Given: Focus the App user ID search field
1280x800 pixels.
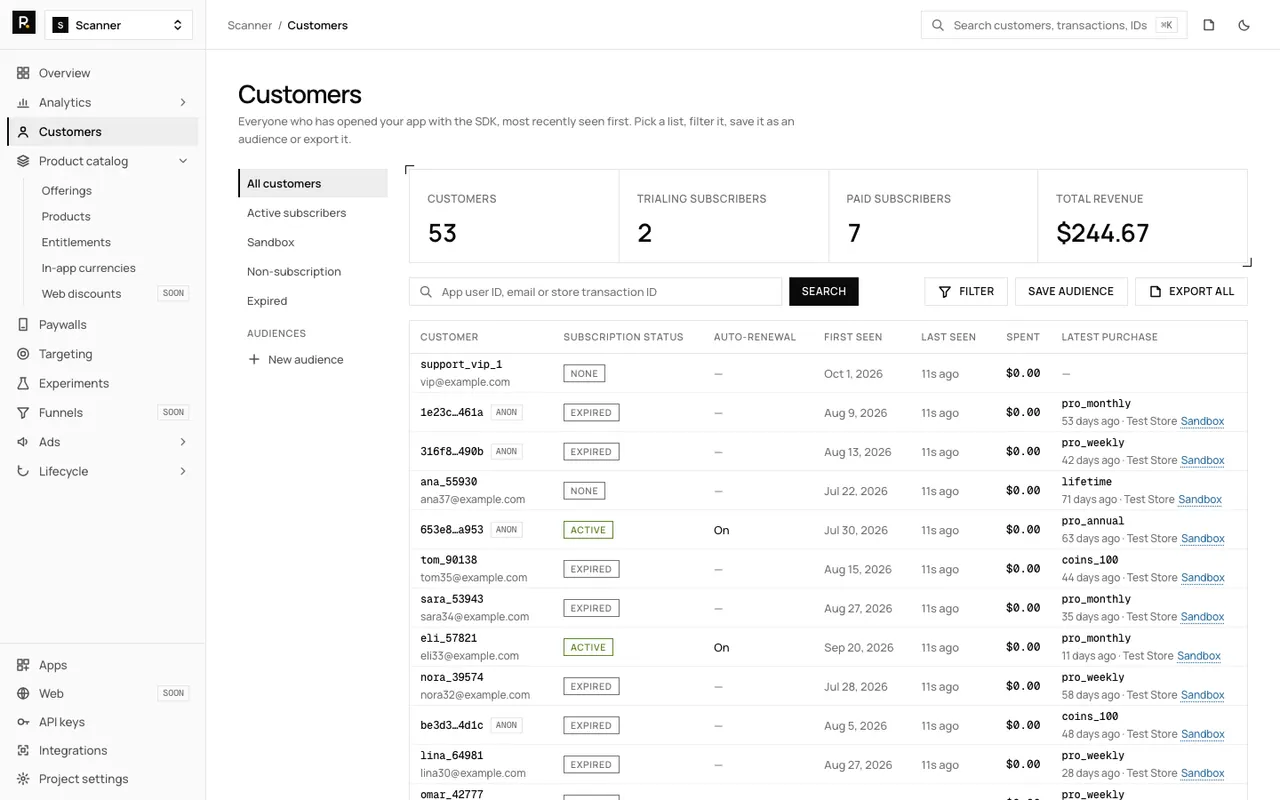Looking at the screenshot, I should pos(595,291).
